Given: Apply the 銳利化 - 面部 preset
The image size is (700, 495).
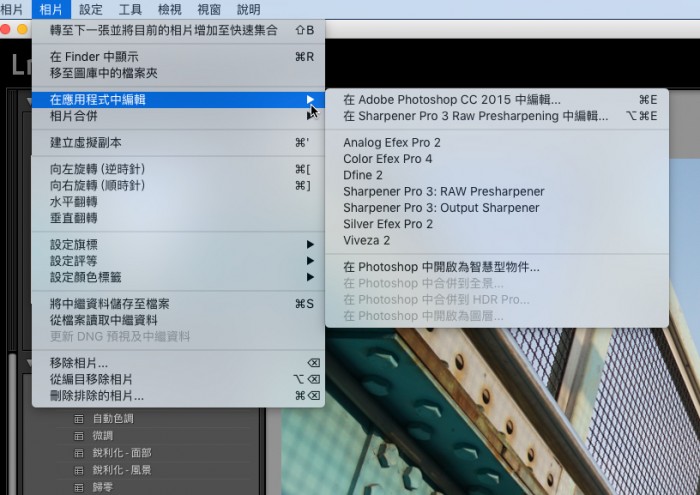Looking at the screenshot, I should click(x=122, y=453).
